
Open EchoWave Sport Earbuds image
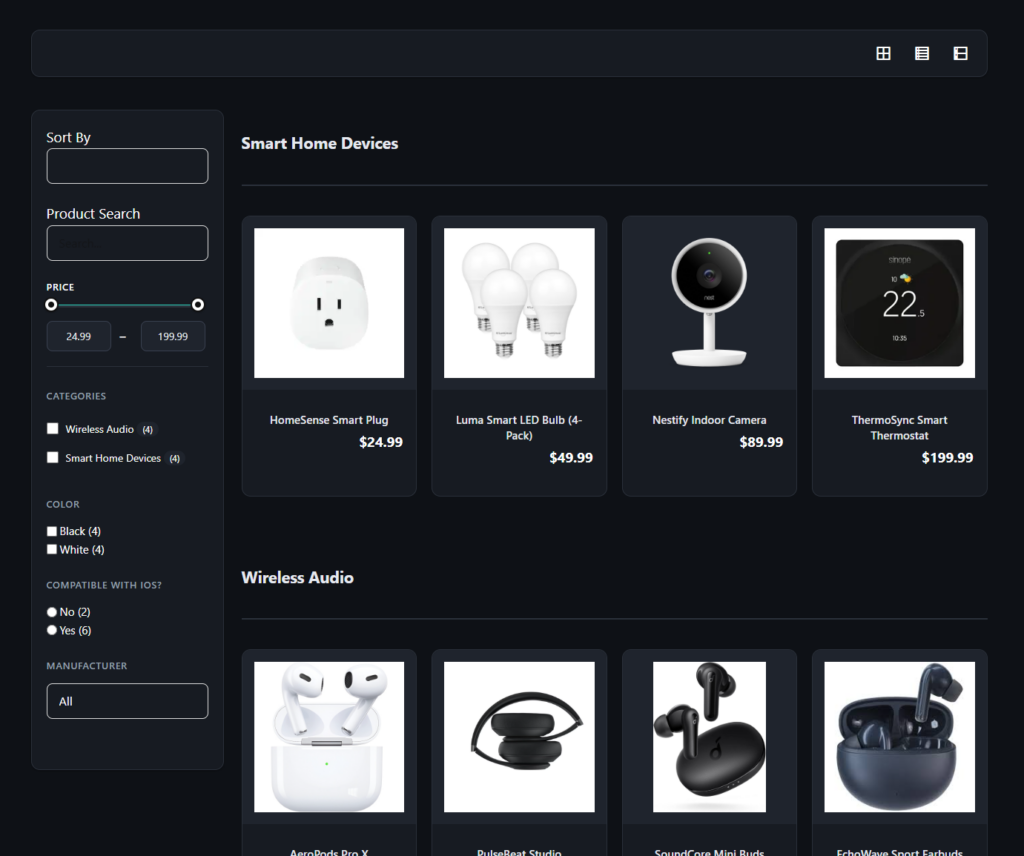pyautogui.click(x=899, y=737)
